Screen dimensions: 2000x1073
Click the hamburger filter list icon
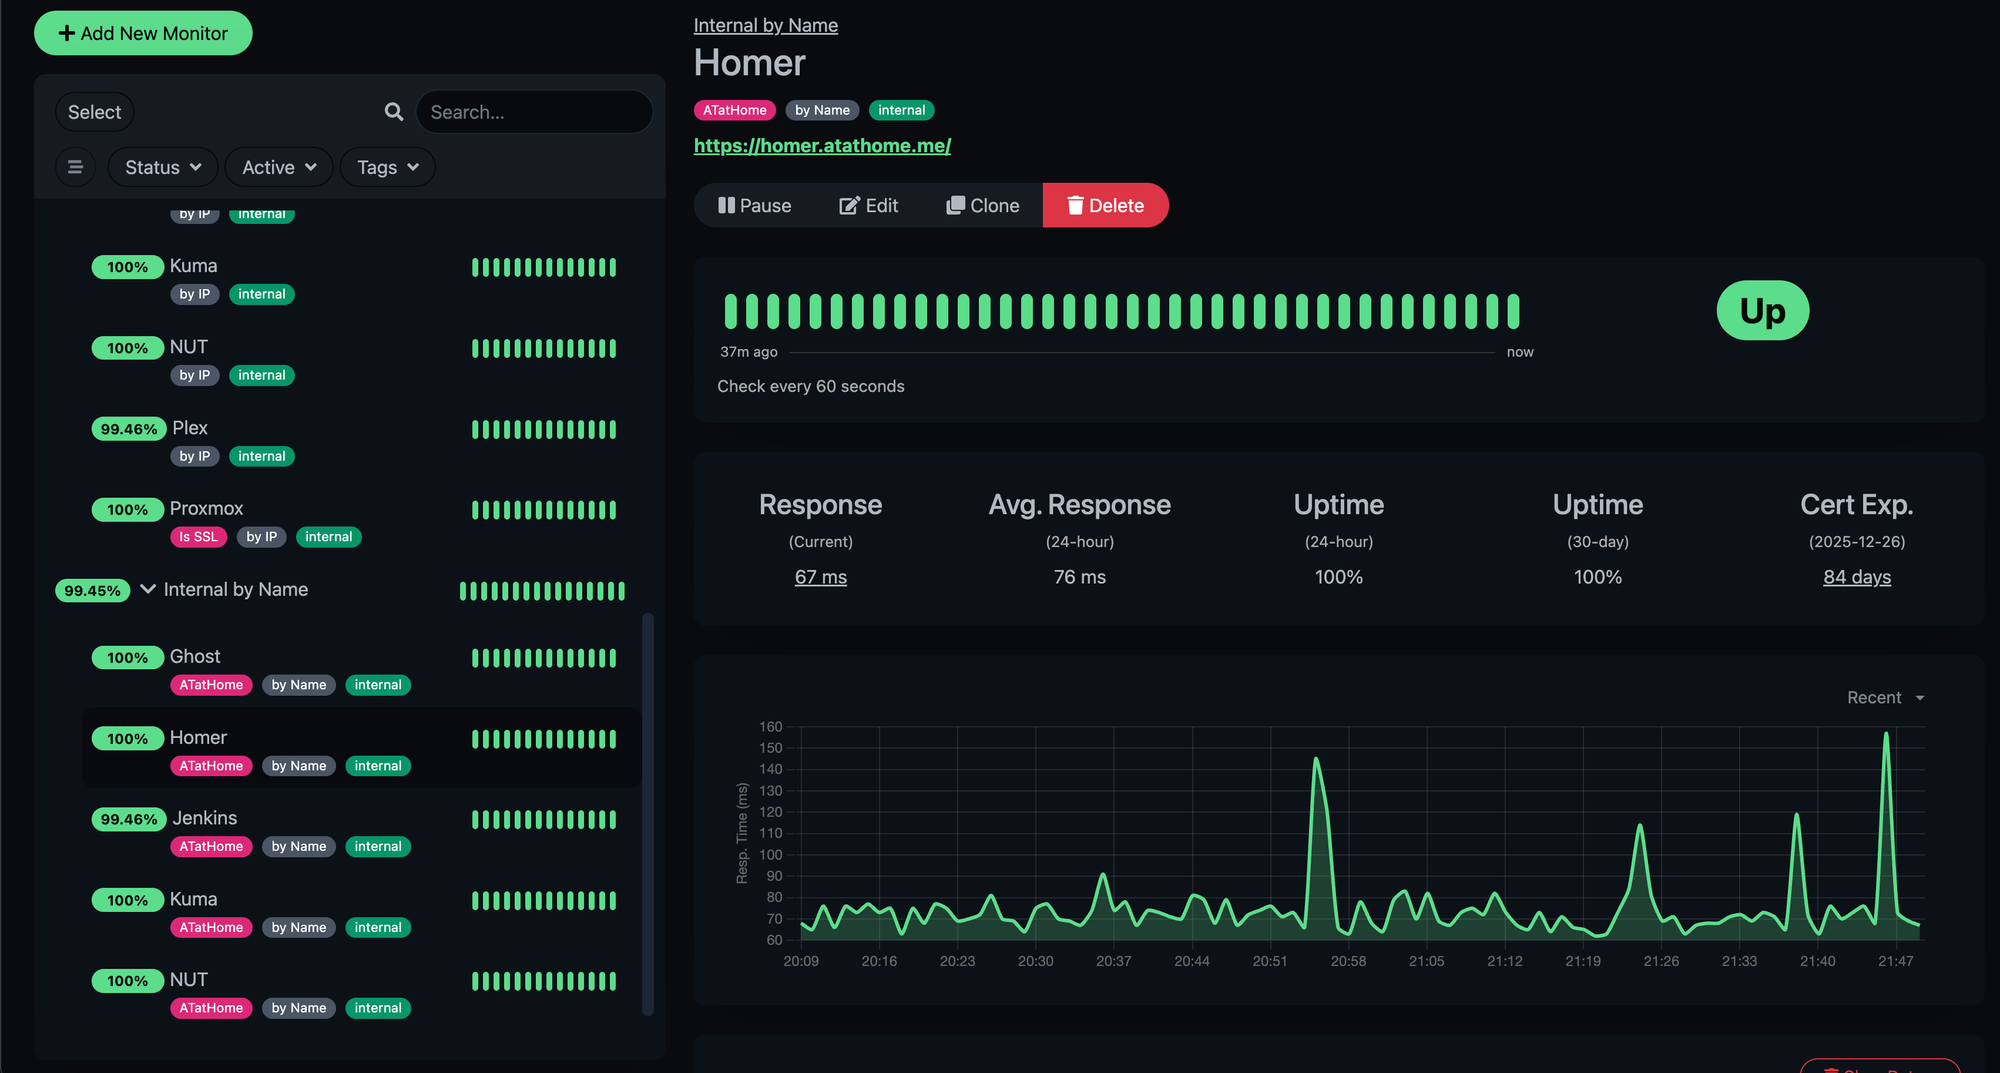[x=75, y=167]
